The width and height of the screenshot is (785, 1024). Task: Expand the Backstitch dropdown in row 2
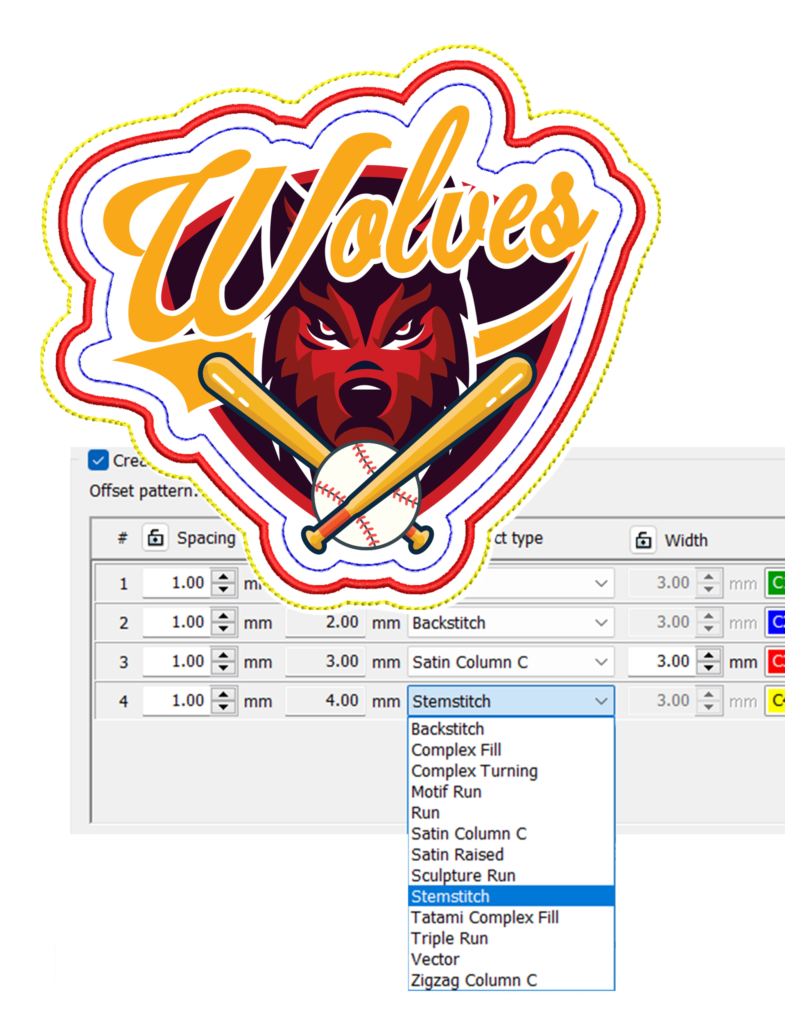pos(601,622)
